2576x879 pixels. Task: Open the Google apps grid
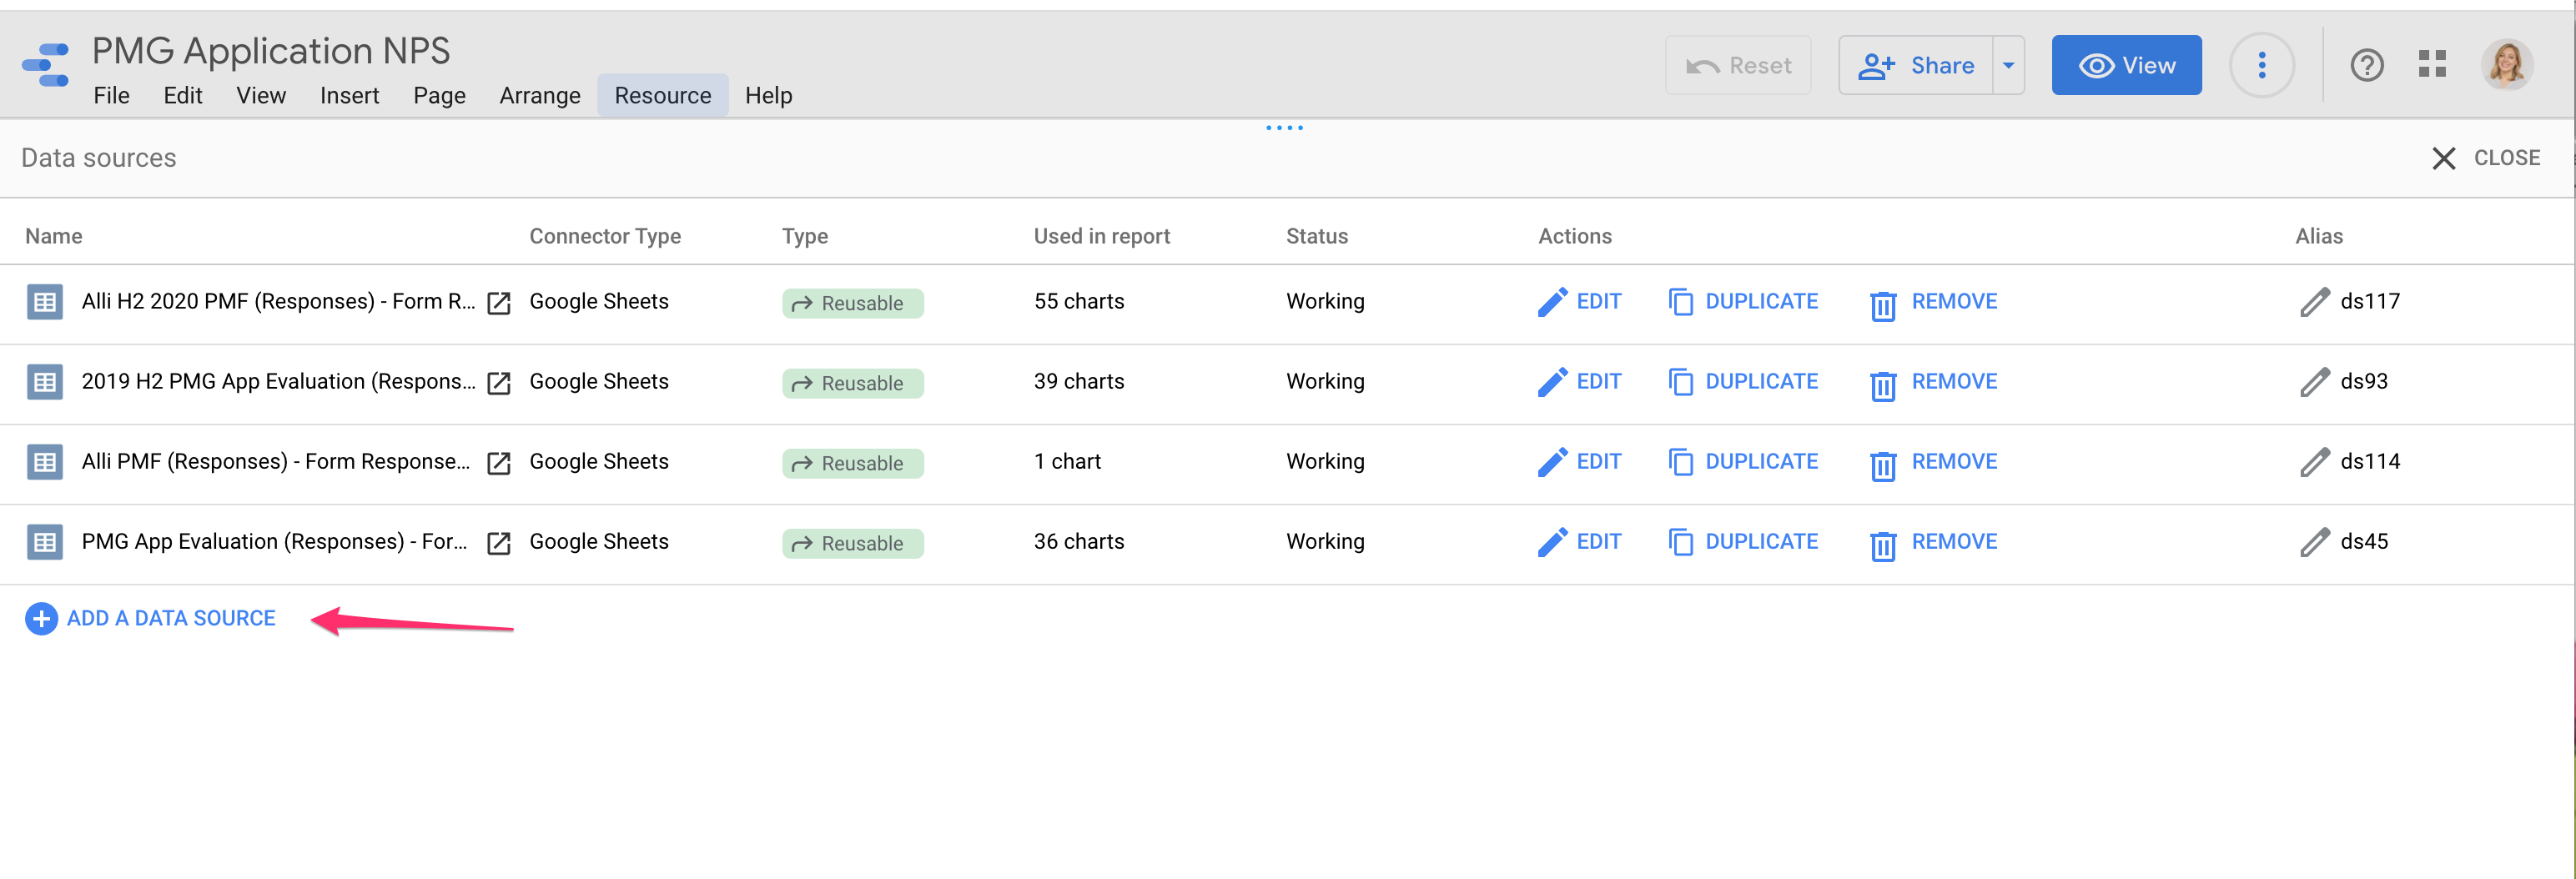(2432, 66)
